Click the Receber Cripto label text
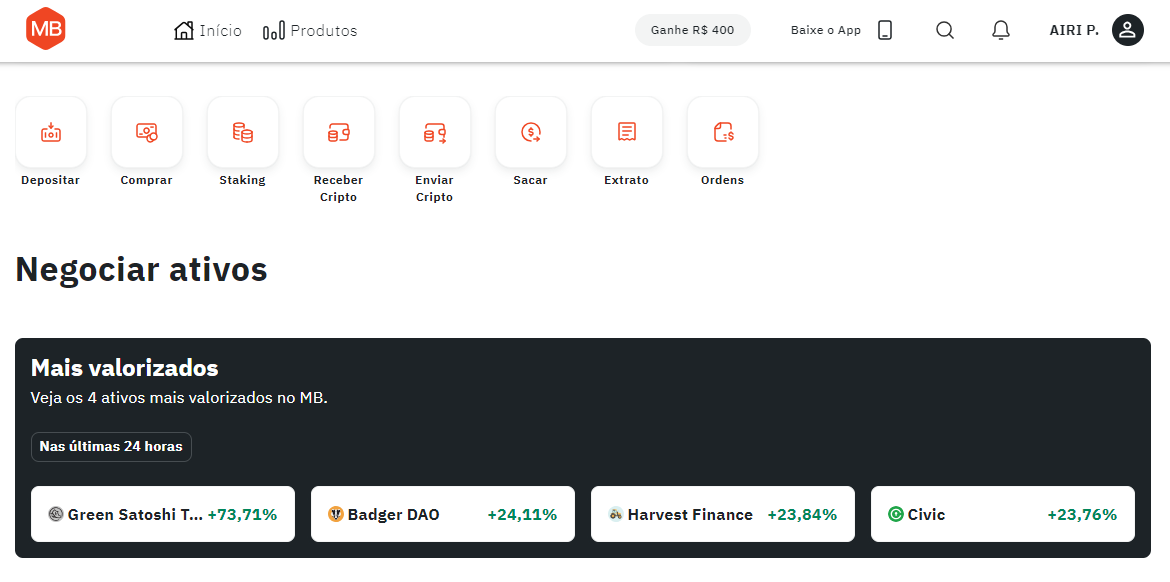This screenshot has height=582, width=1170. tap(339, 189)
